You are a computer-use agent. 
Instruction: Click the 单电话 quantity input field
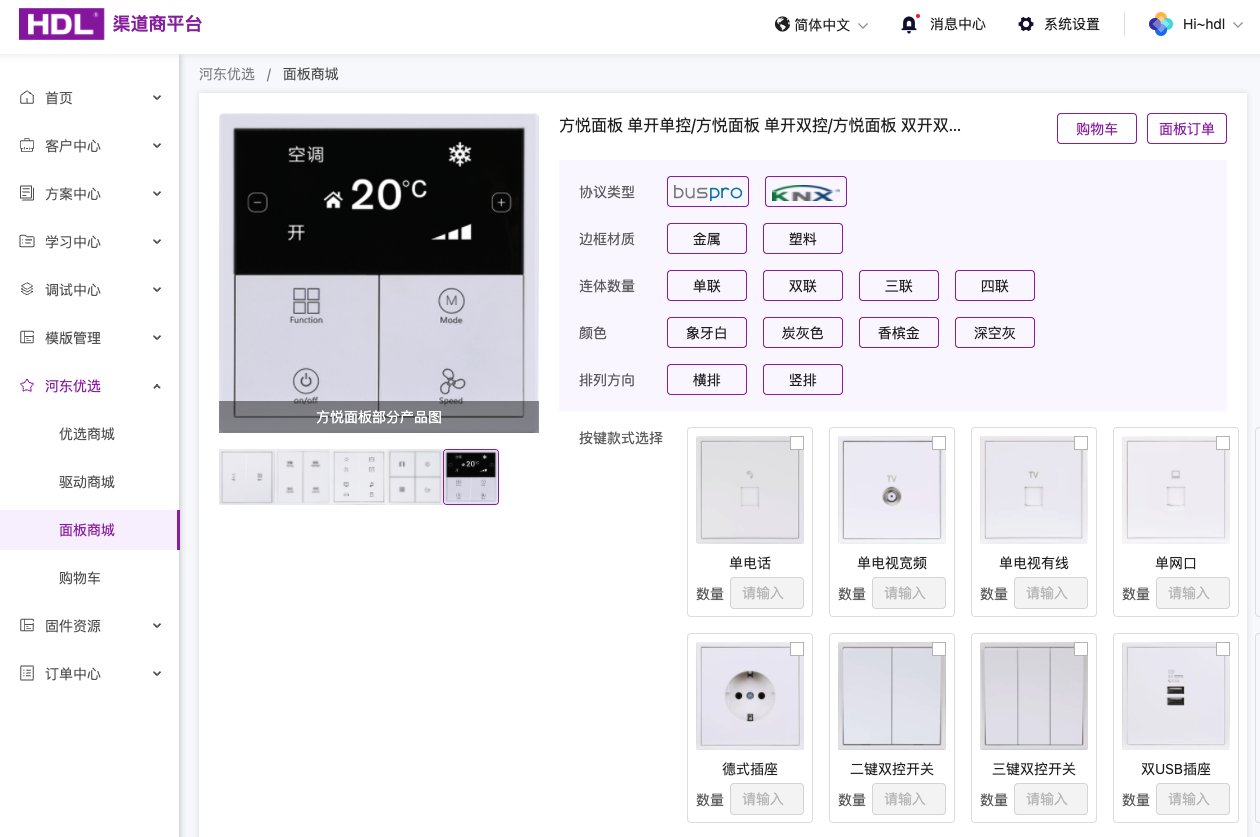tap(767, 593)
